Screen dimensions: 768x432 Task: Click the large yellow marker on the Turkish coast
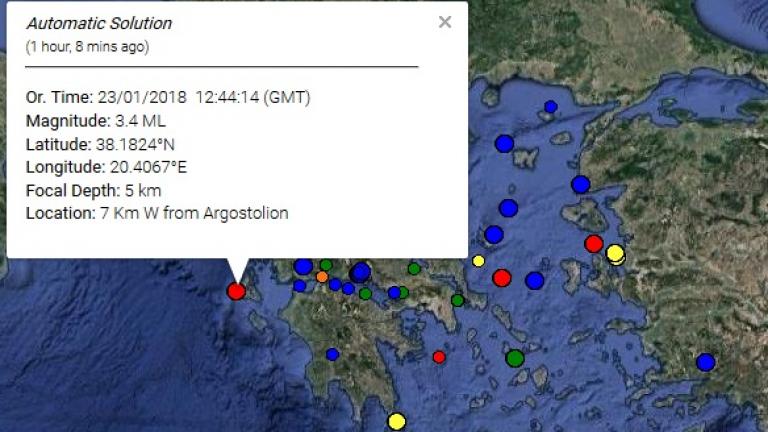tap(615, 253)
